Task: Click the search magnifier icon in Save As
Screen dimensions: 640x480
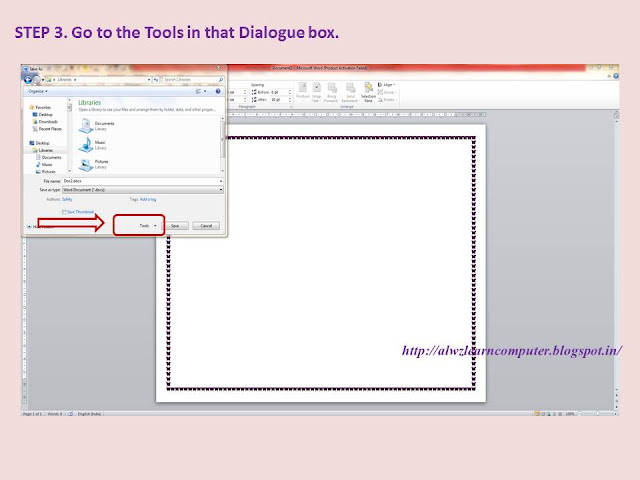Action: coord(220,80)
